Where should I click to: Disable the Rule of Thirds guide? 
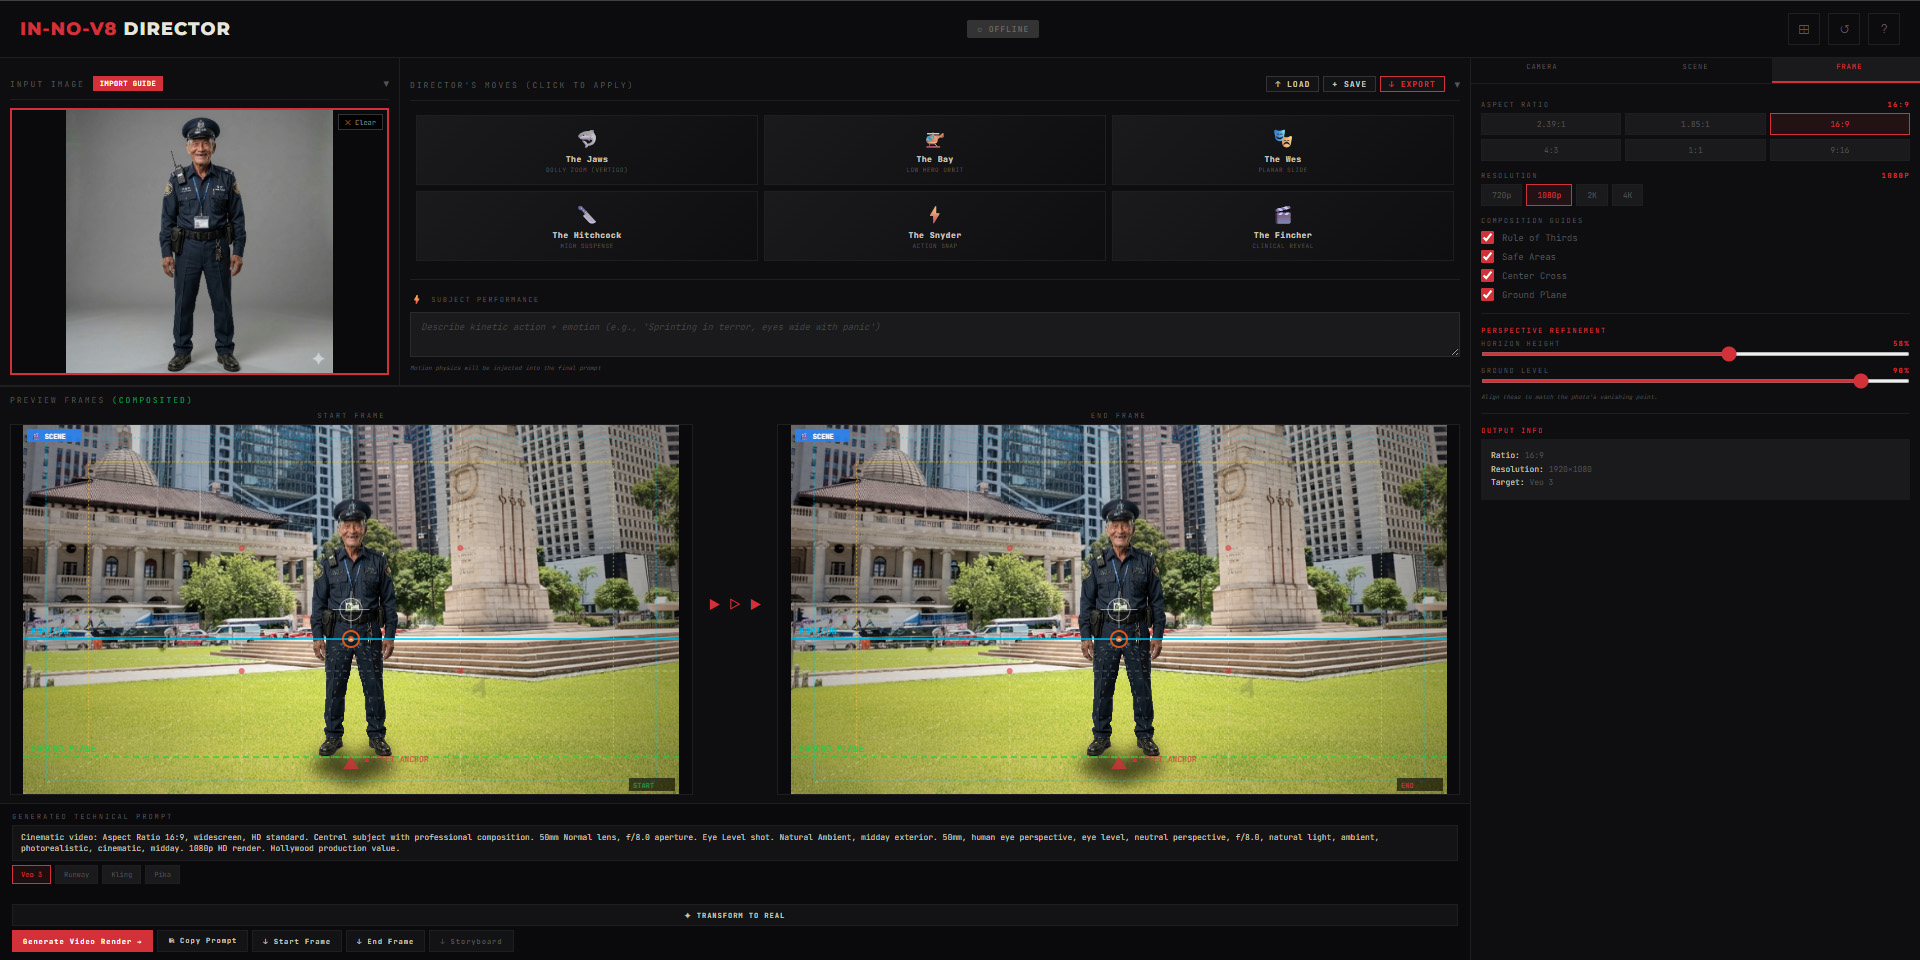pyautogui.click(x=1487, y=238)
